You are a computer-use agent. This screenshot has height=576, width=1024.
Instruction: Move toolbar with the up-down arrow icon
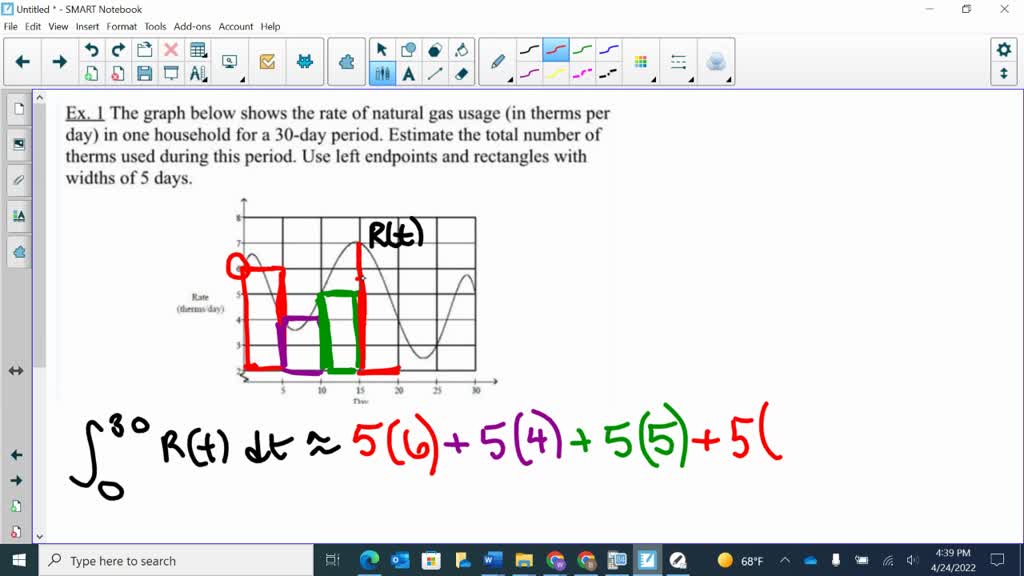[1004, 74]
